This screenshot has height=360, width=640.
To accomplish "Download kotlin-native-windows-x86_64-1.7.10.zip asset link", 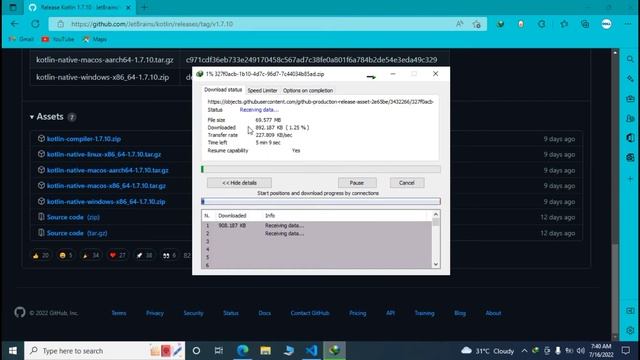I will point(106,202).
